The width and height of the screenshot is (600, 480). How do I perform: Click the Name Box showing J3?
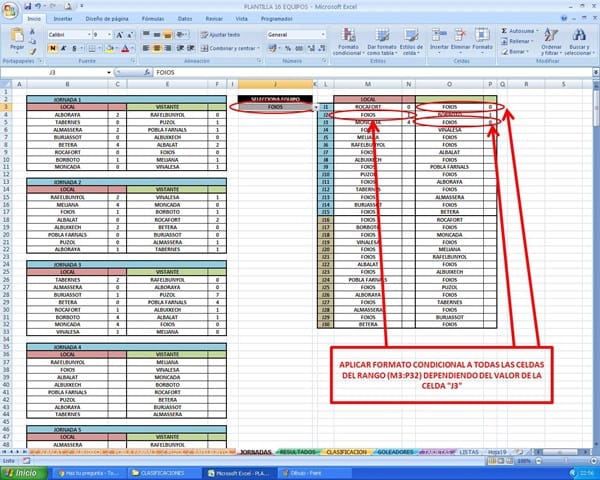click(x=55, y=72)
